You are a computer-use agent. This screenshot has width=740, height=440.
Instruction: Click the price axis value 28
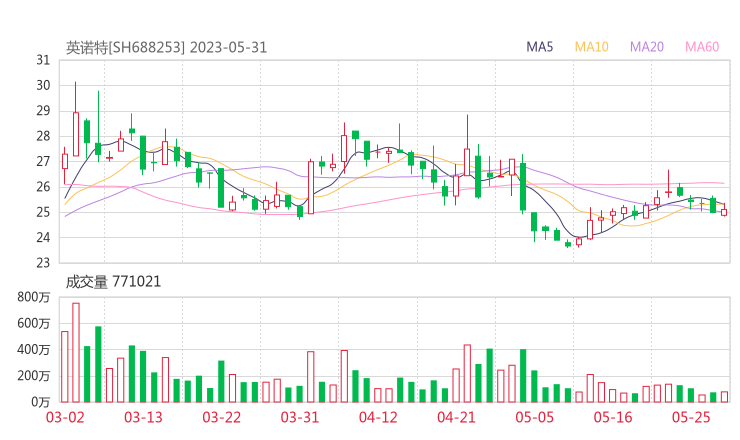coord(43,136)
